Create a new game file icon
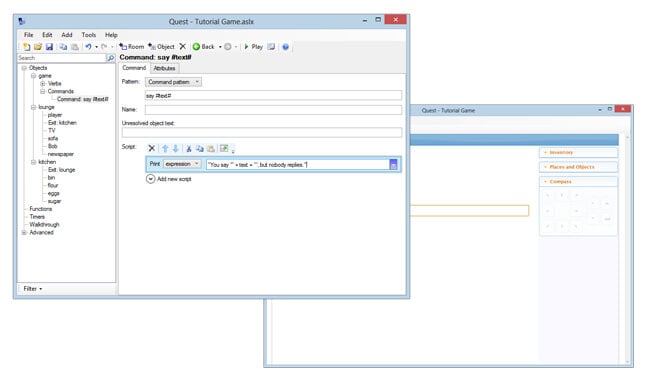The image size is (660, 380). pos(27,47)
